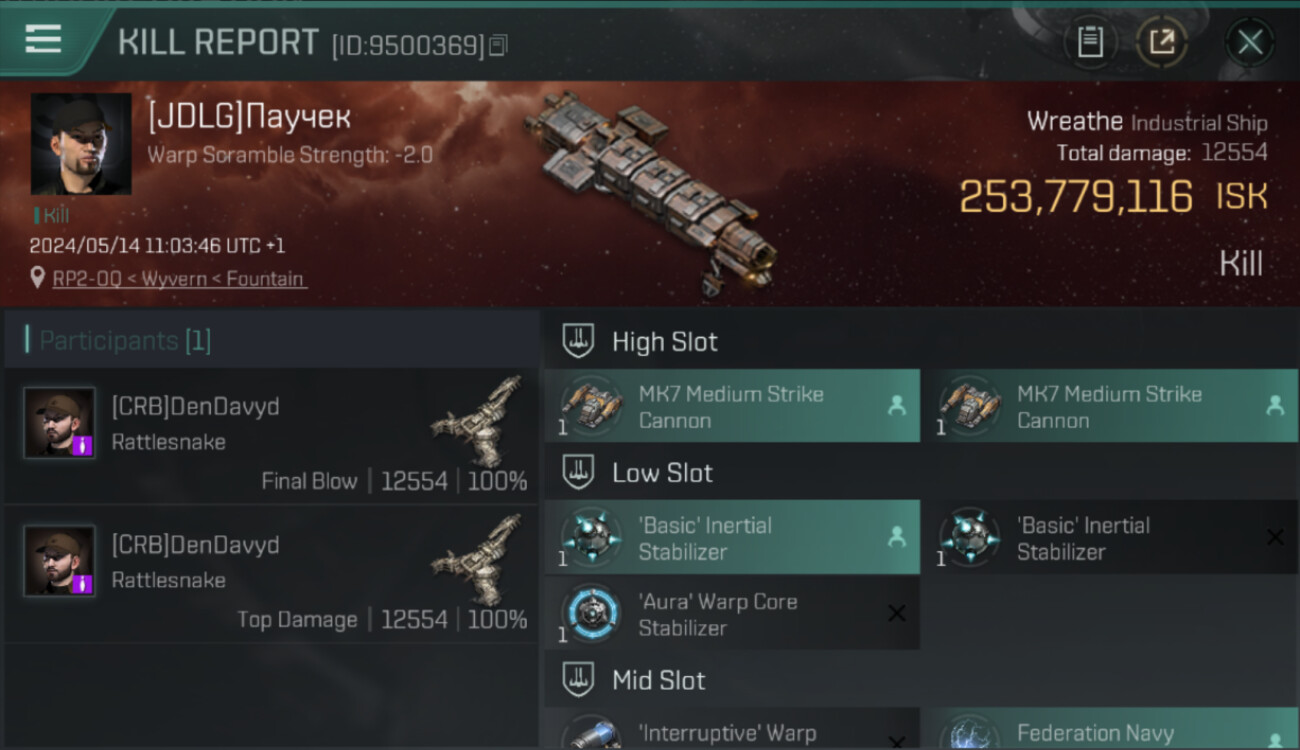Open RP2-OQ < Wyvern < Fountain location link

pyautogui.click(x=179, y=279)
